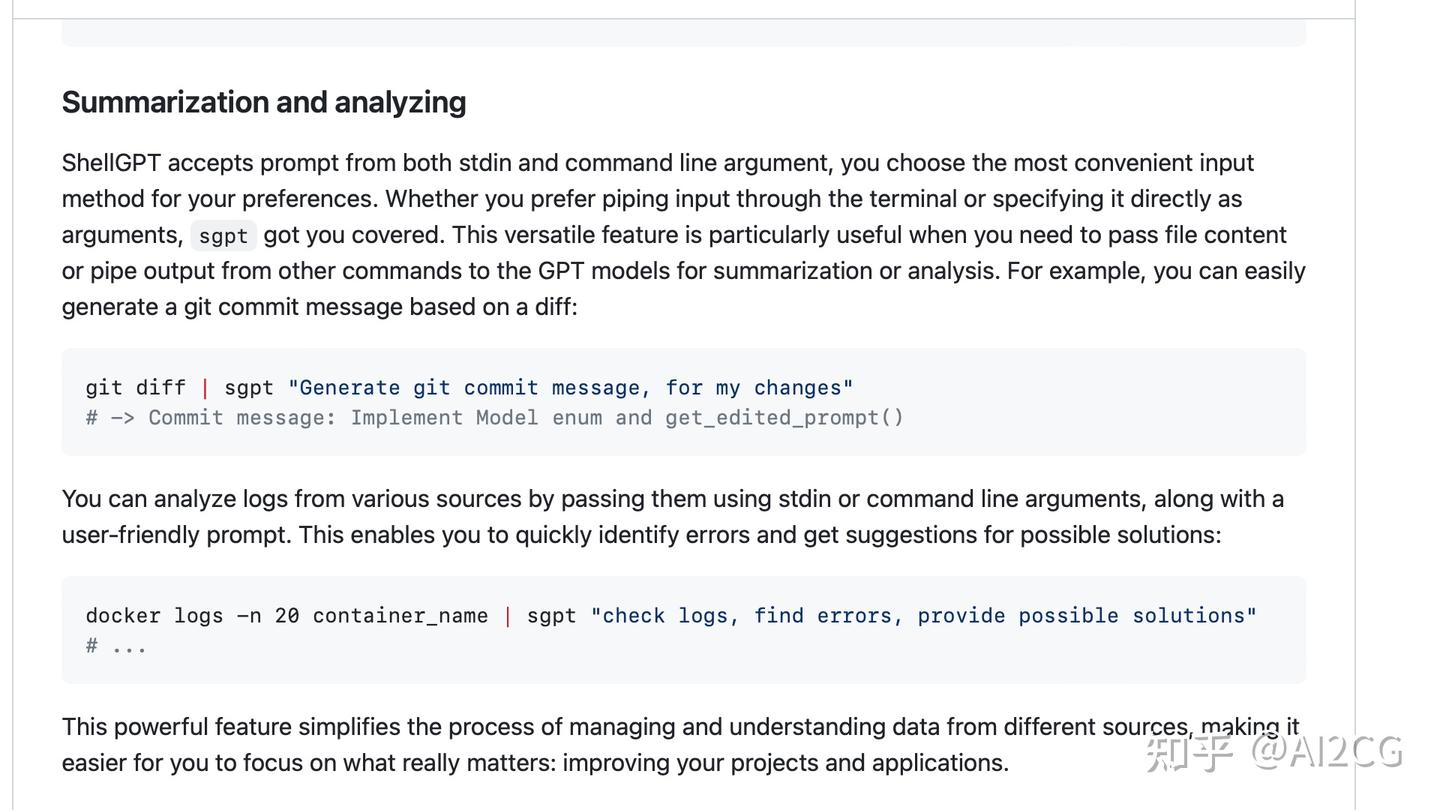This screenshot has width=1440, height=810.
Task: Click the inline "sgpt" code snippet
Action: tap(223, 236)
